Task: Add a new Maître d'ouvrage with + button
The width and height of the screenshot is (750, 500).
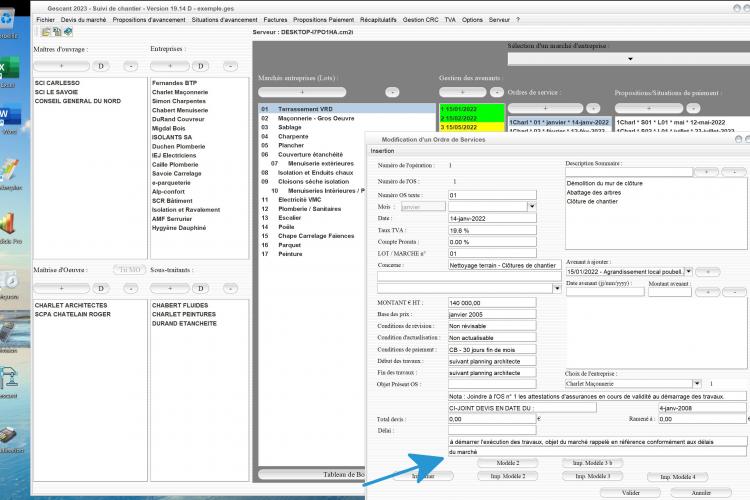Action: pyautogui.click(x=61, y=66)
